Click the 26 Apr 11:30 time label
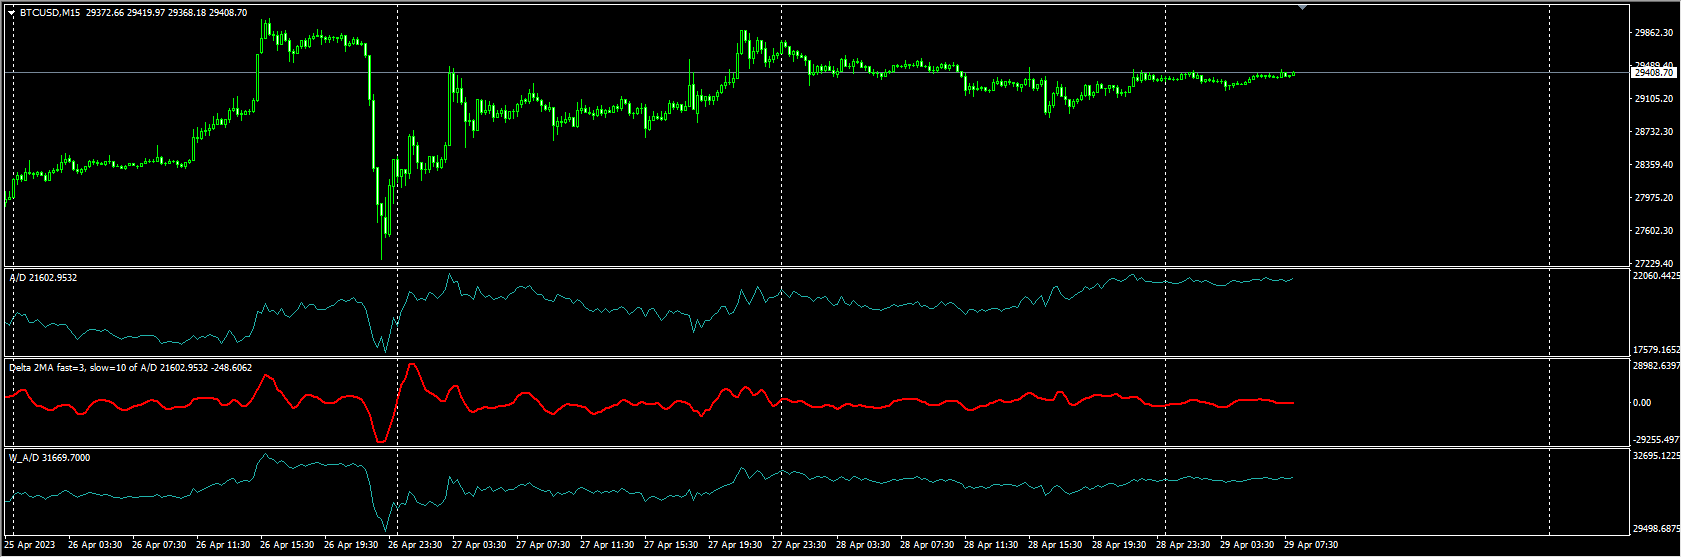The width and height of the screenshot is (1682, 558). point(223,546)
